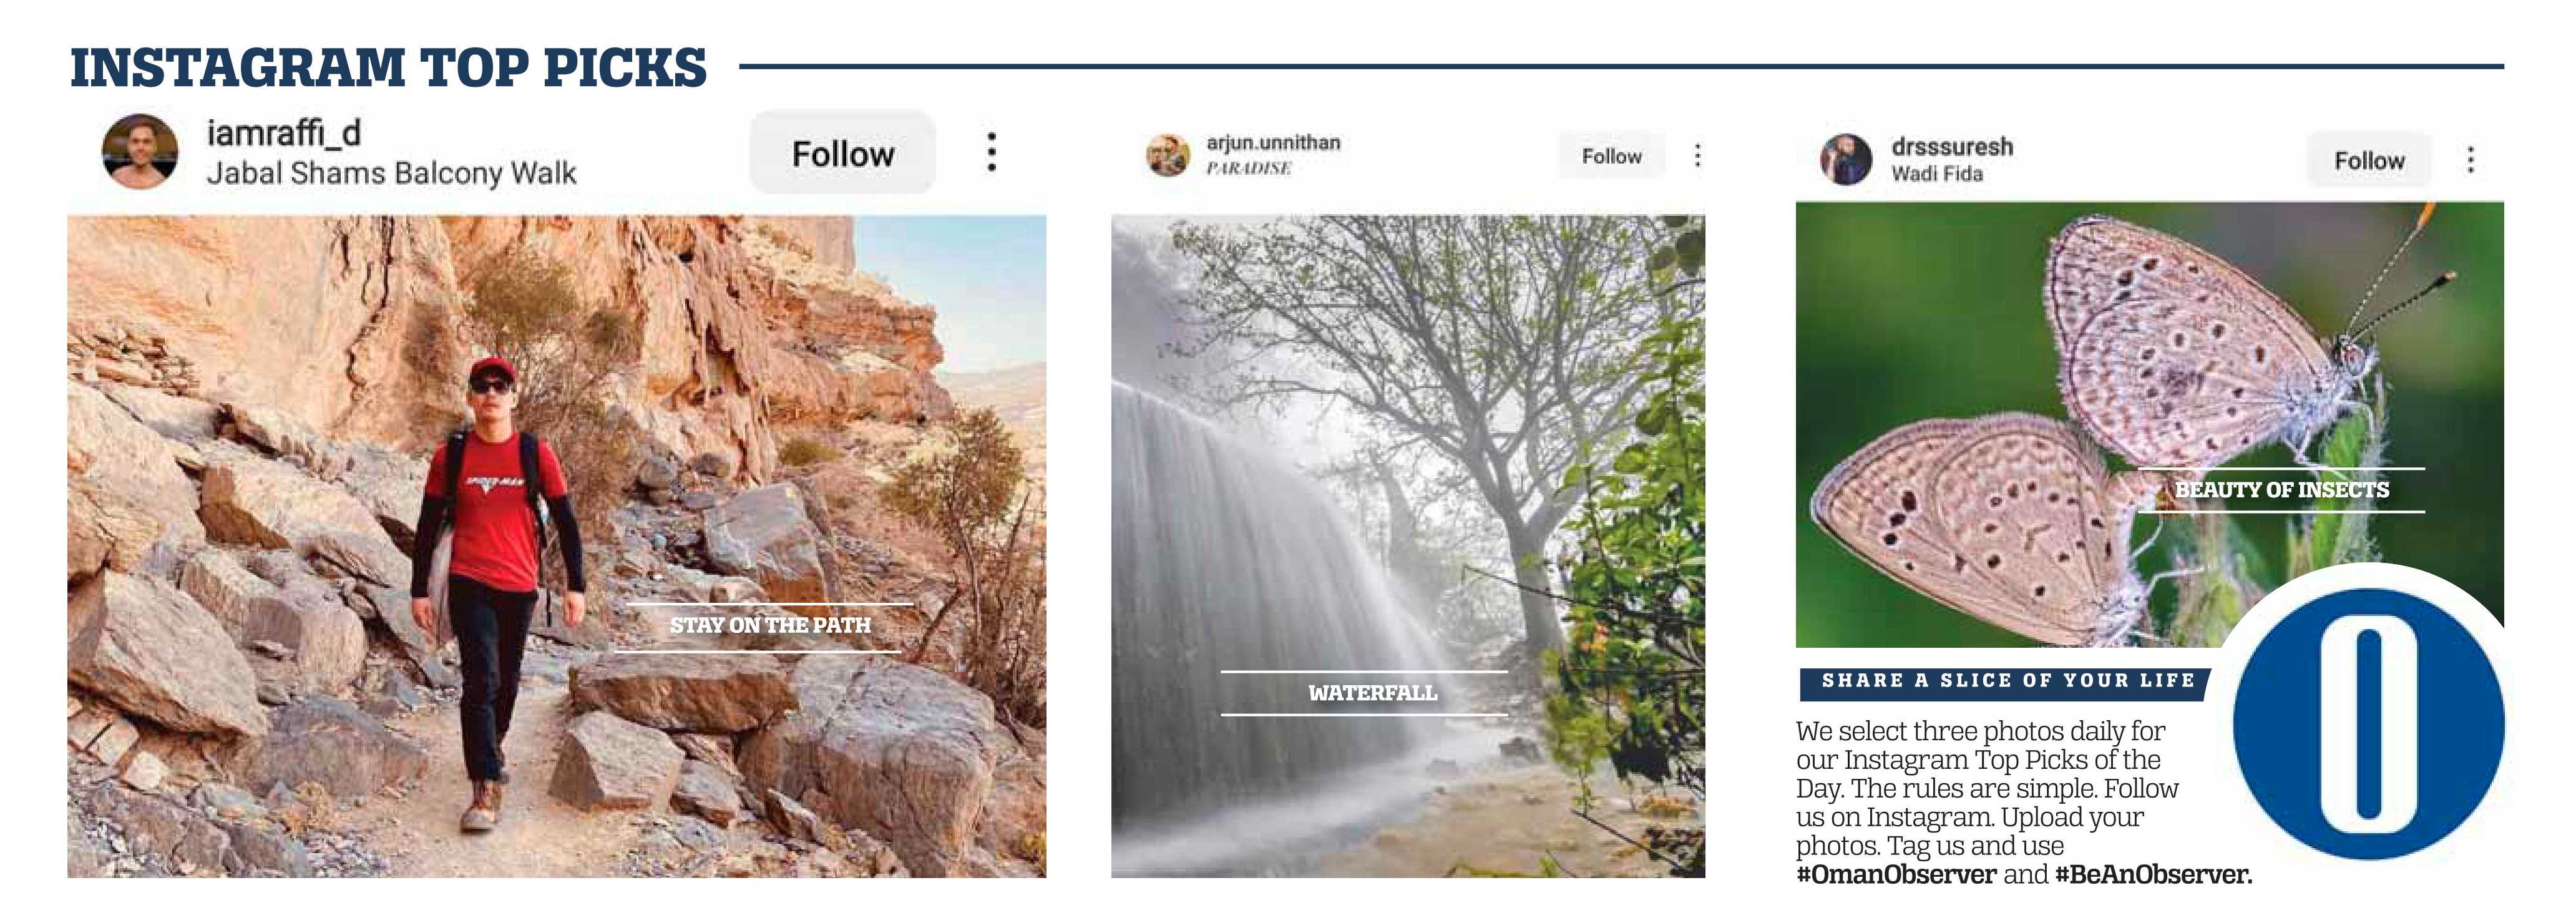The width and height of the screenshot is (2576, 923).
Task: Follow arjun.unnithan
Action: point(1611,156)
